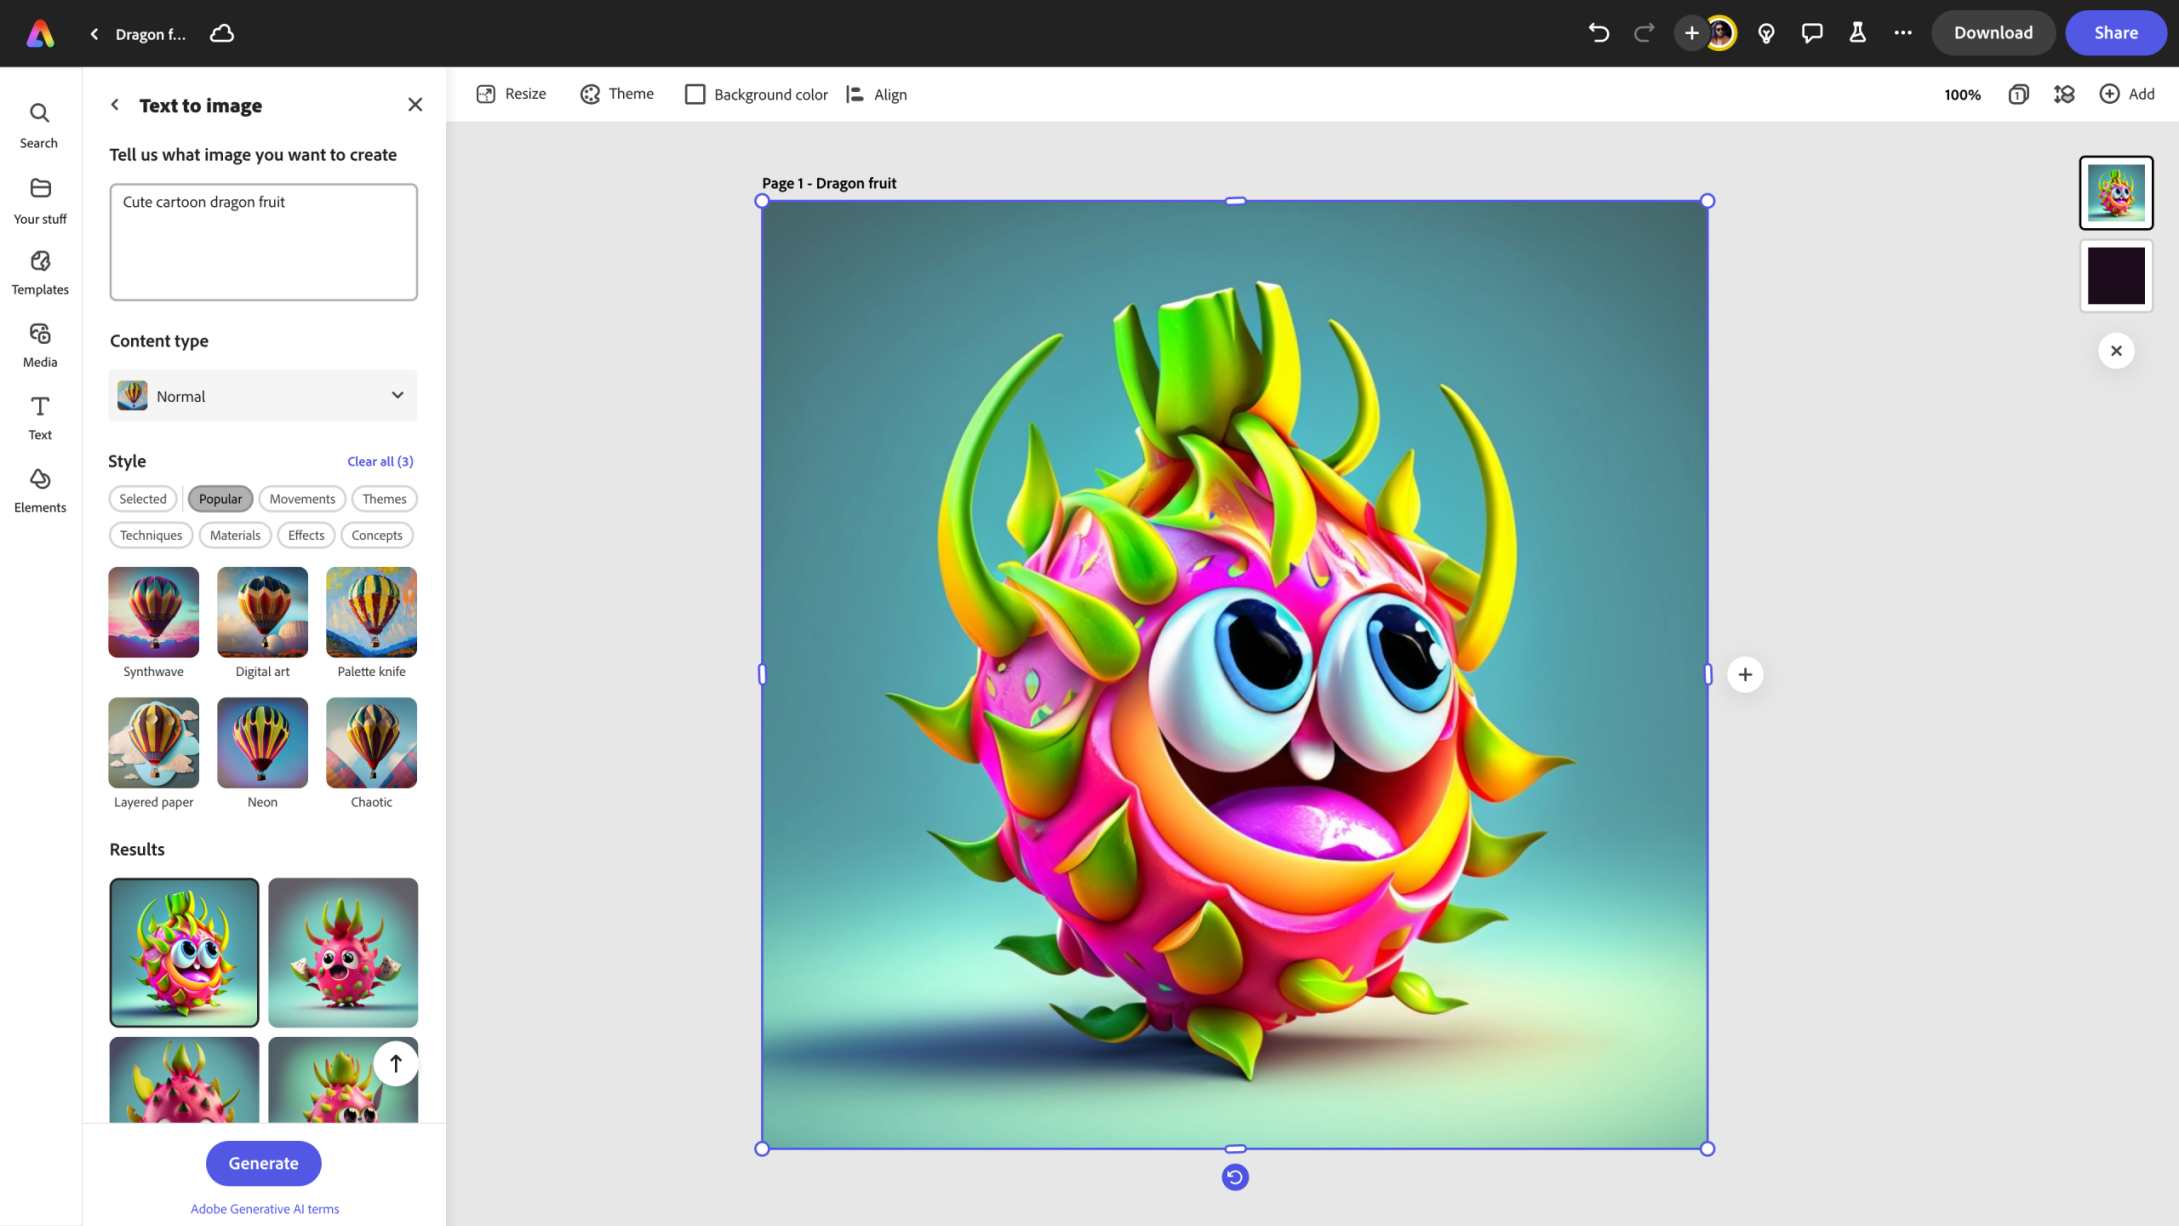
Task: Toggle the Selected style filter chip
Action: click(142, 498)
